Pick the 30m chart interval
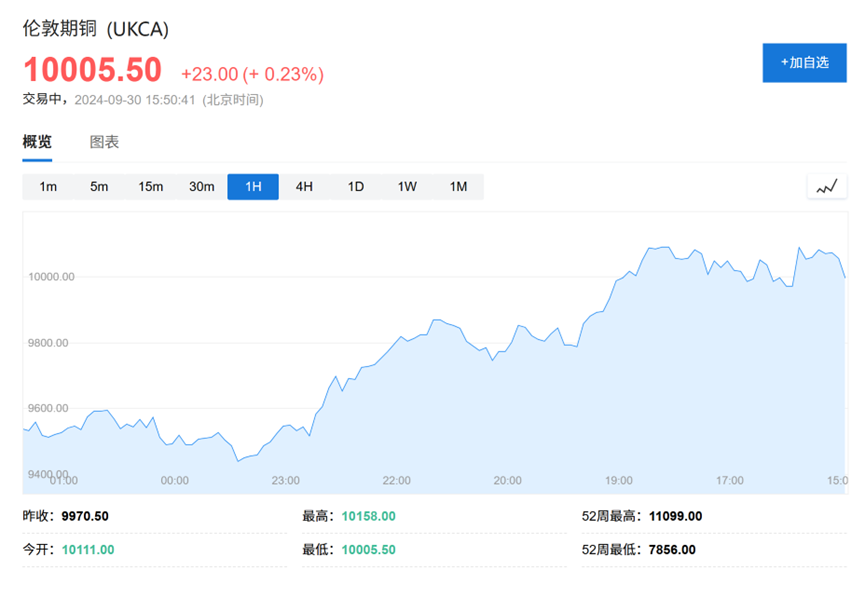The height and width of the screenshot is (598, 865). click(202, 186)
